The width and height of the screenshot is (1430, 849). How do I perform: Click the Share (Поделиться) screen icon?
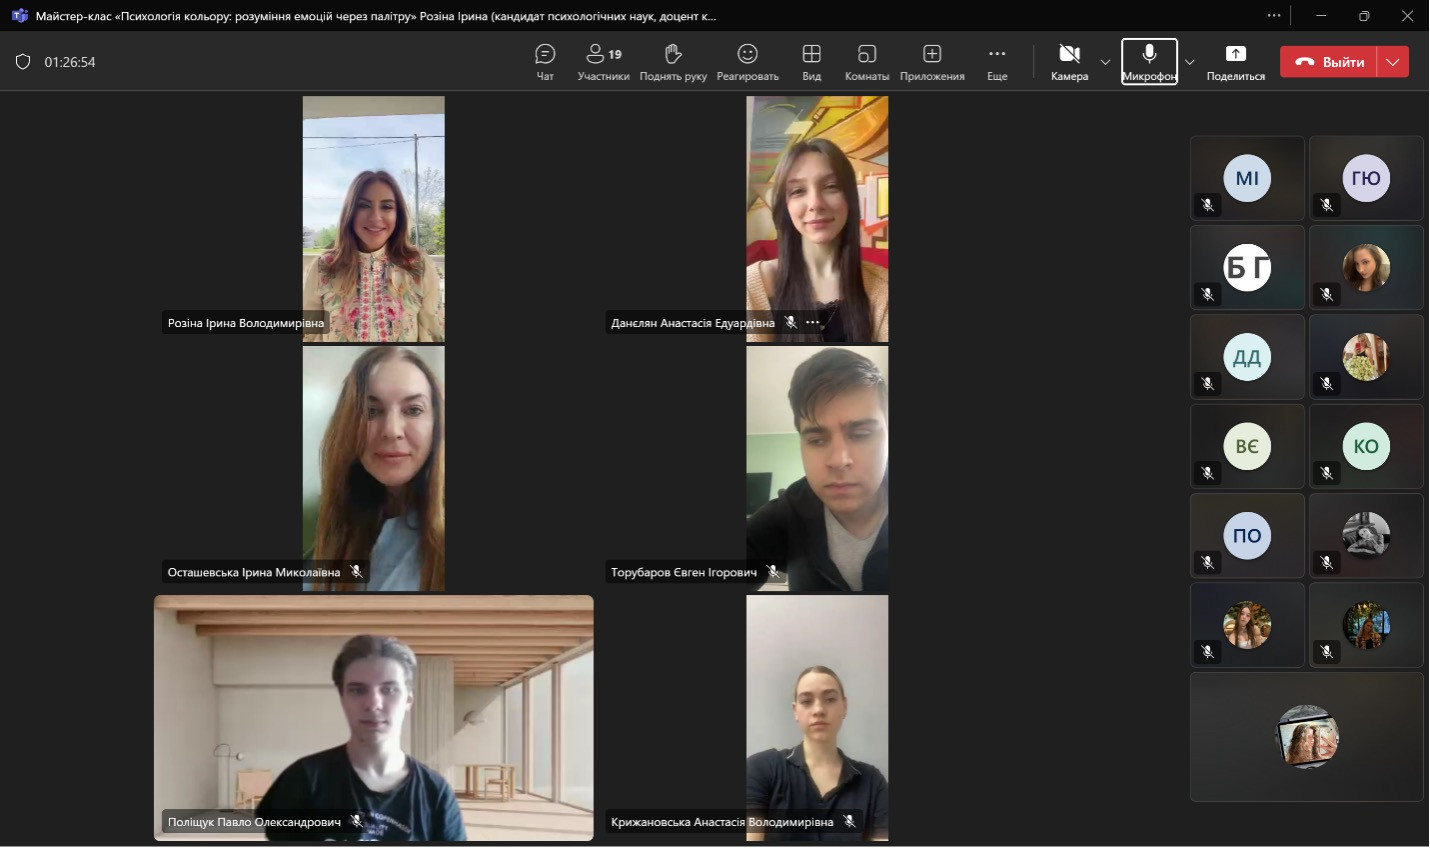(1235, 62)
